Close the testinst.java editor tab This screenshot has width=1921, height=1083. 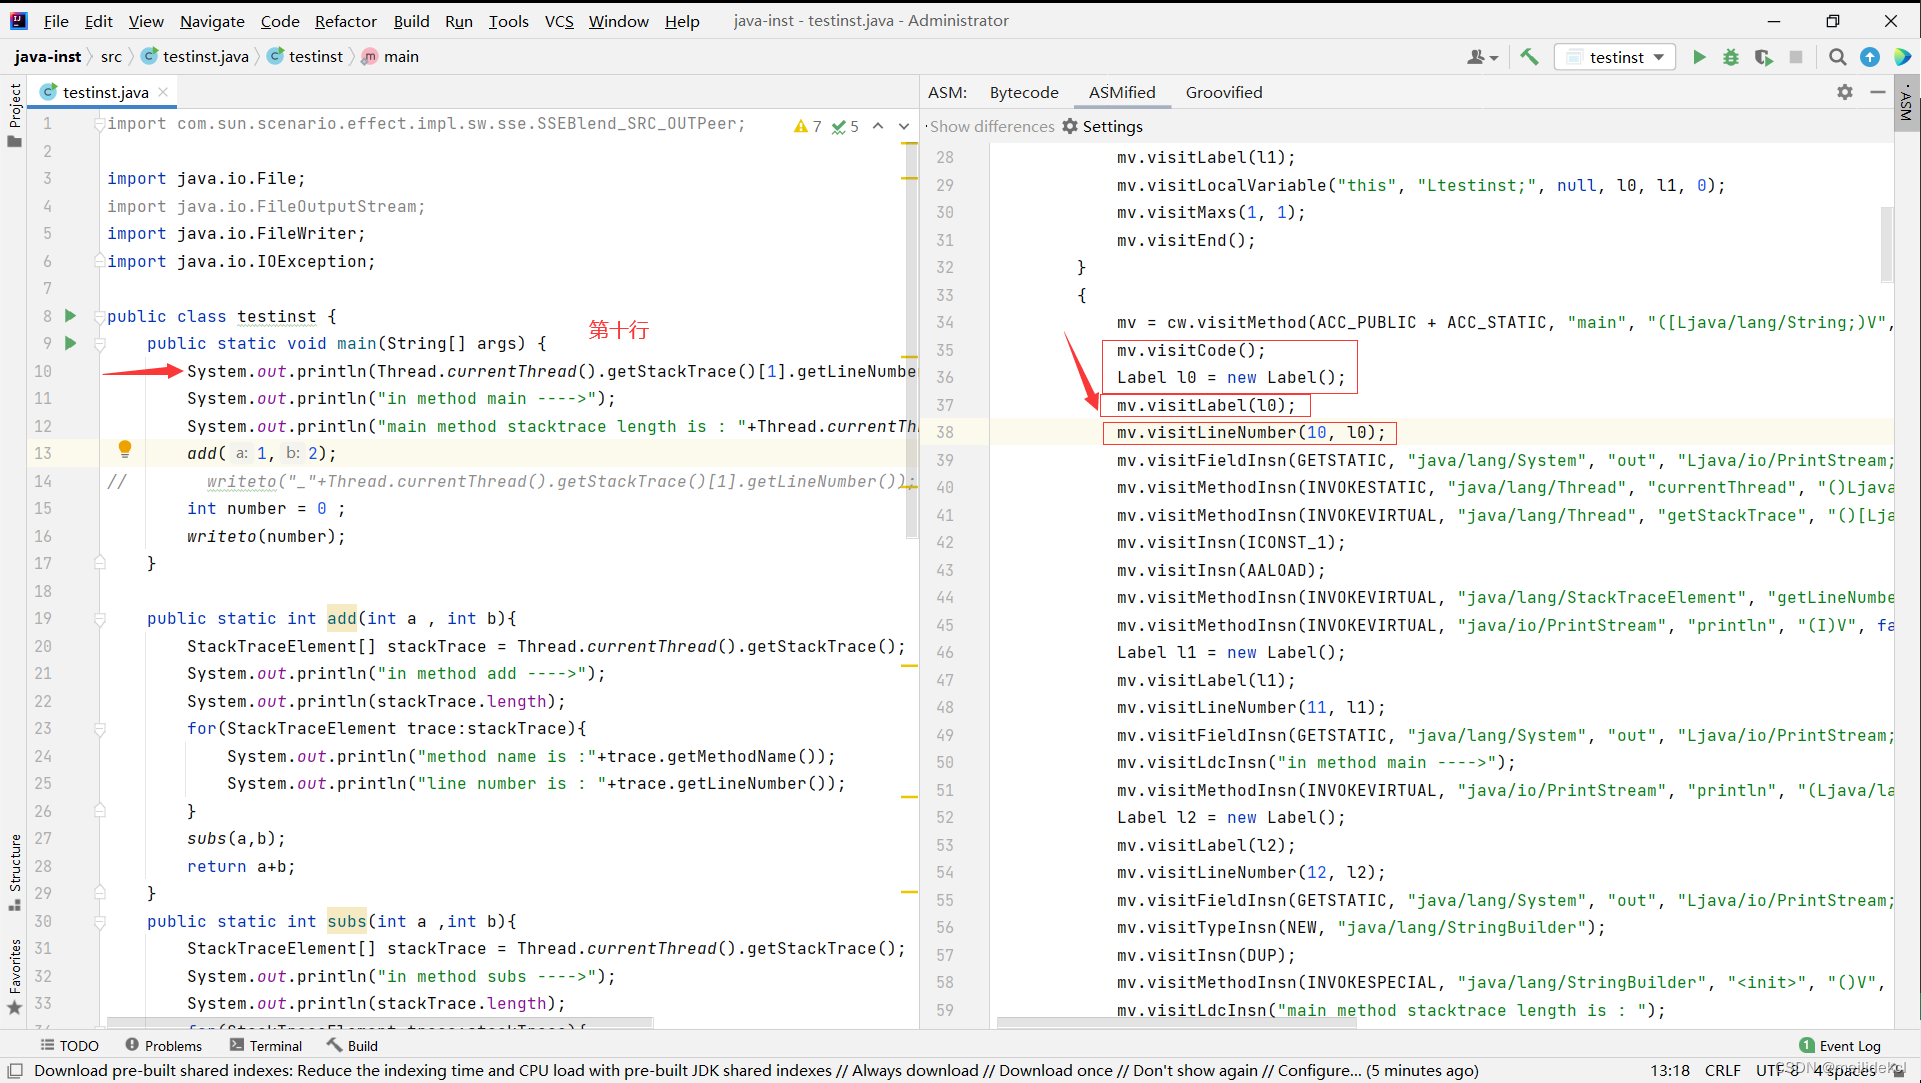pos(163,92)
